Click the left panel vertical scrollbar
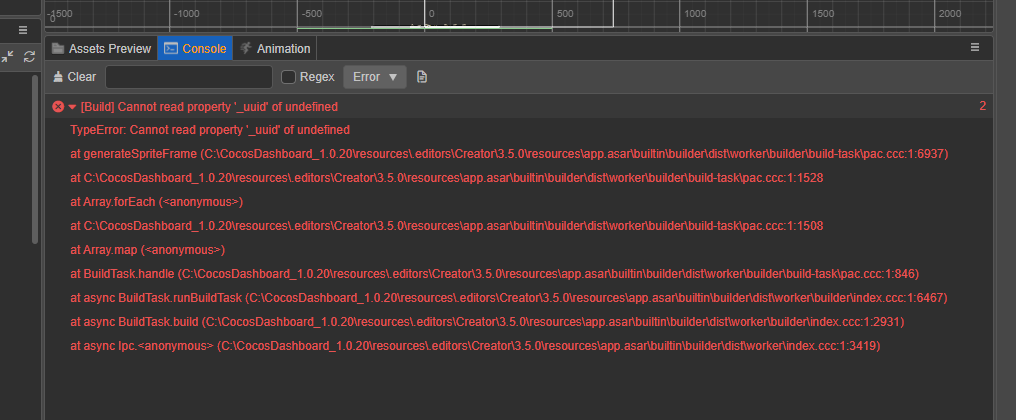Screen dimensions: 1016x420 coord(35,159)
